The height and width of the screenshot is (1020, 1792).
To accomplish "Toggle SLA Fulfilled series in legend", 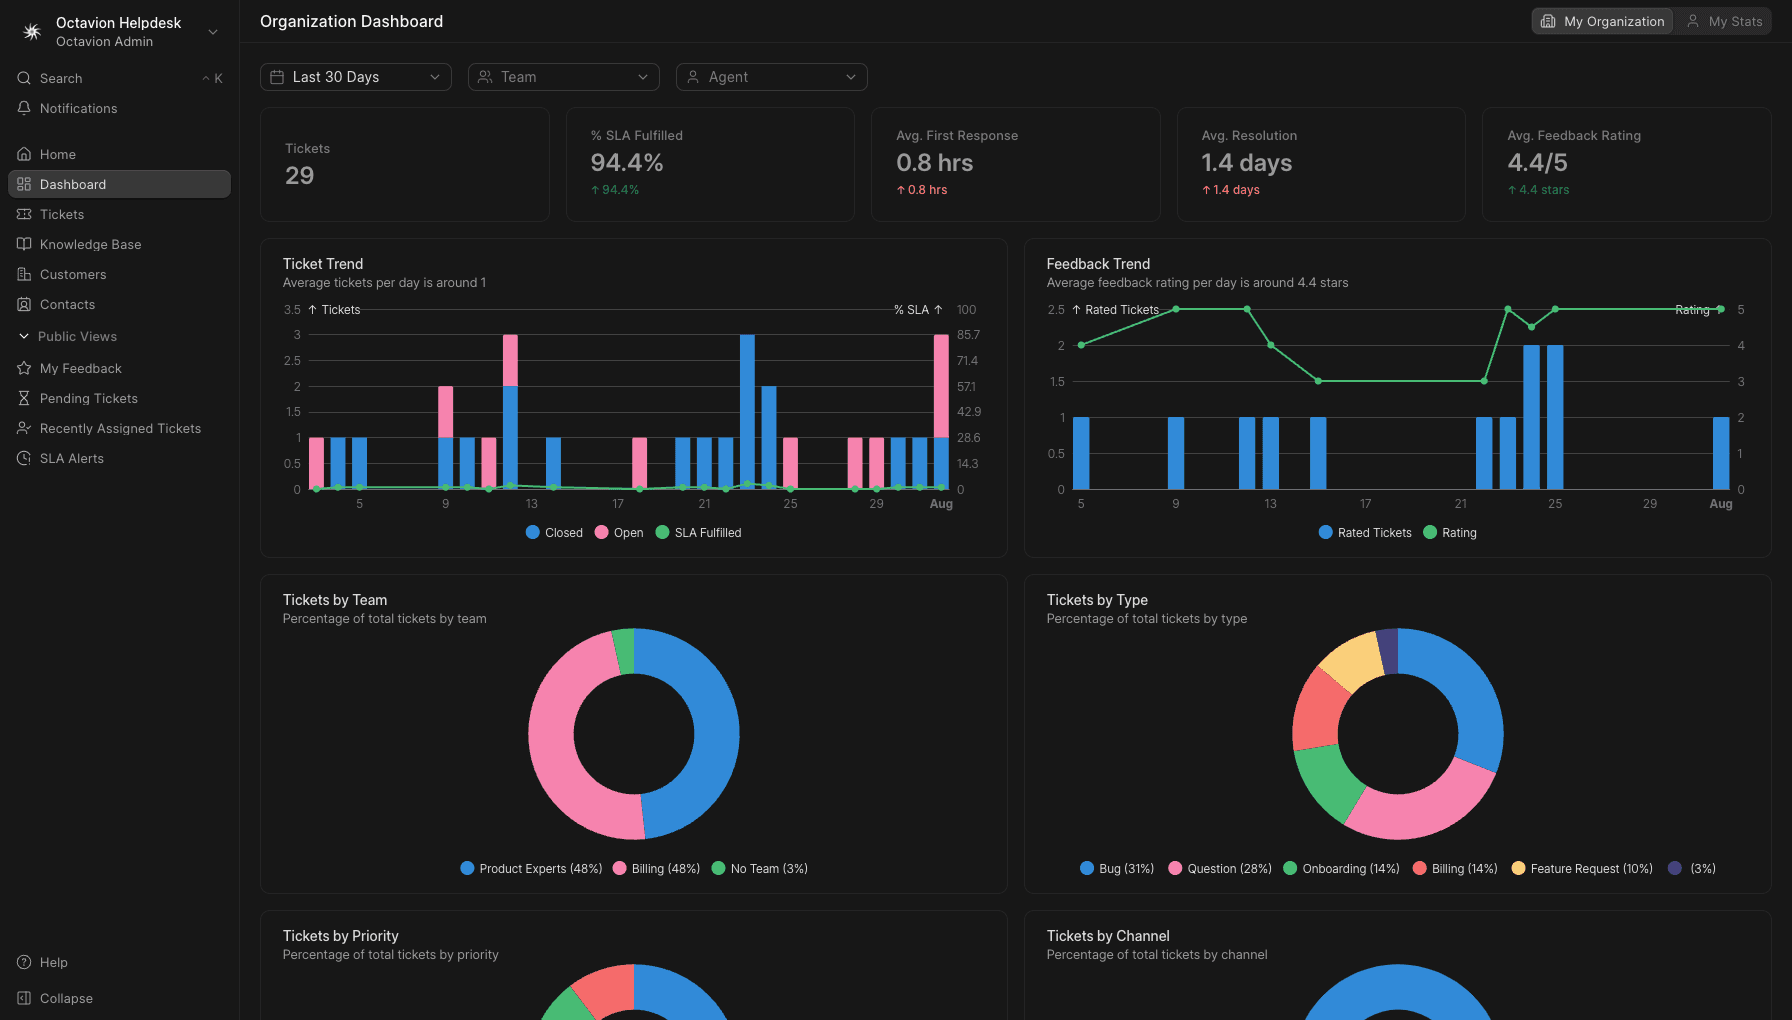I will click(698, 533).
